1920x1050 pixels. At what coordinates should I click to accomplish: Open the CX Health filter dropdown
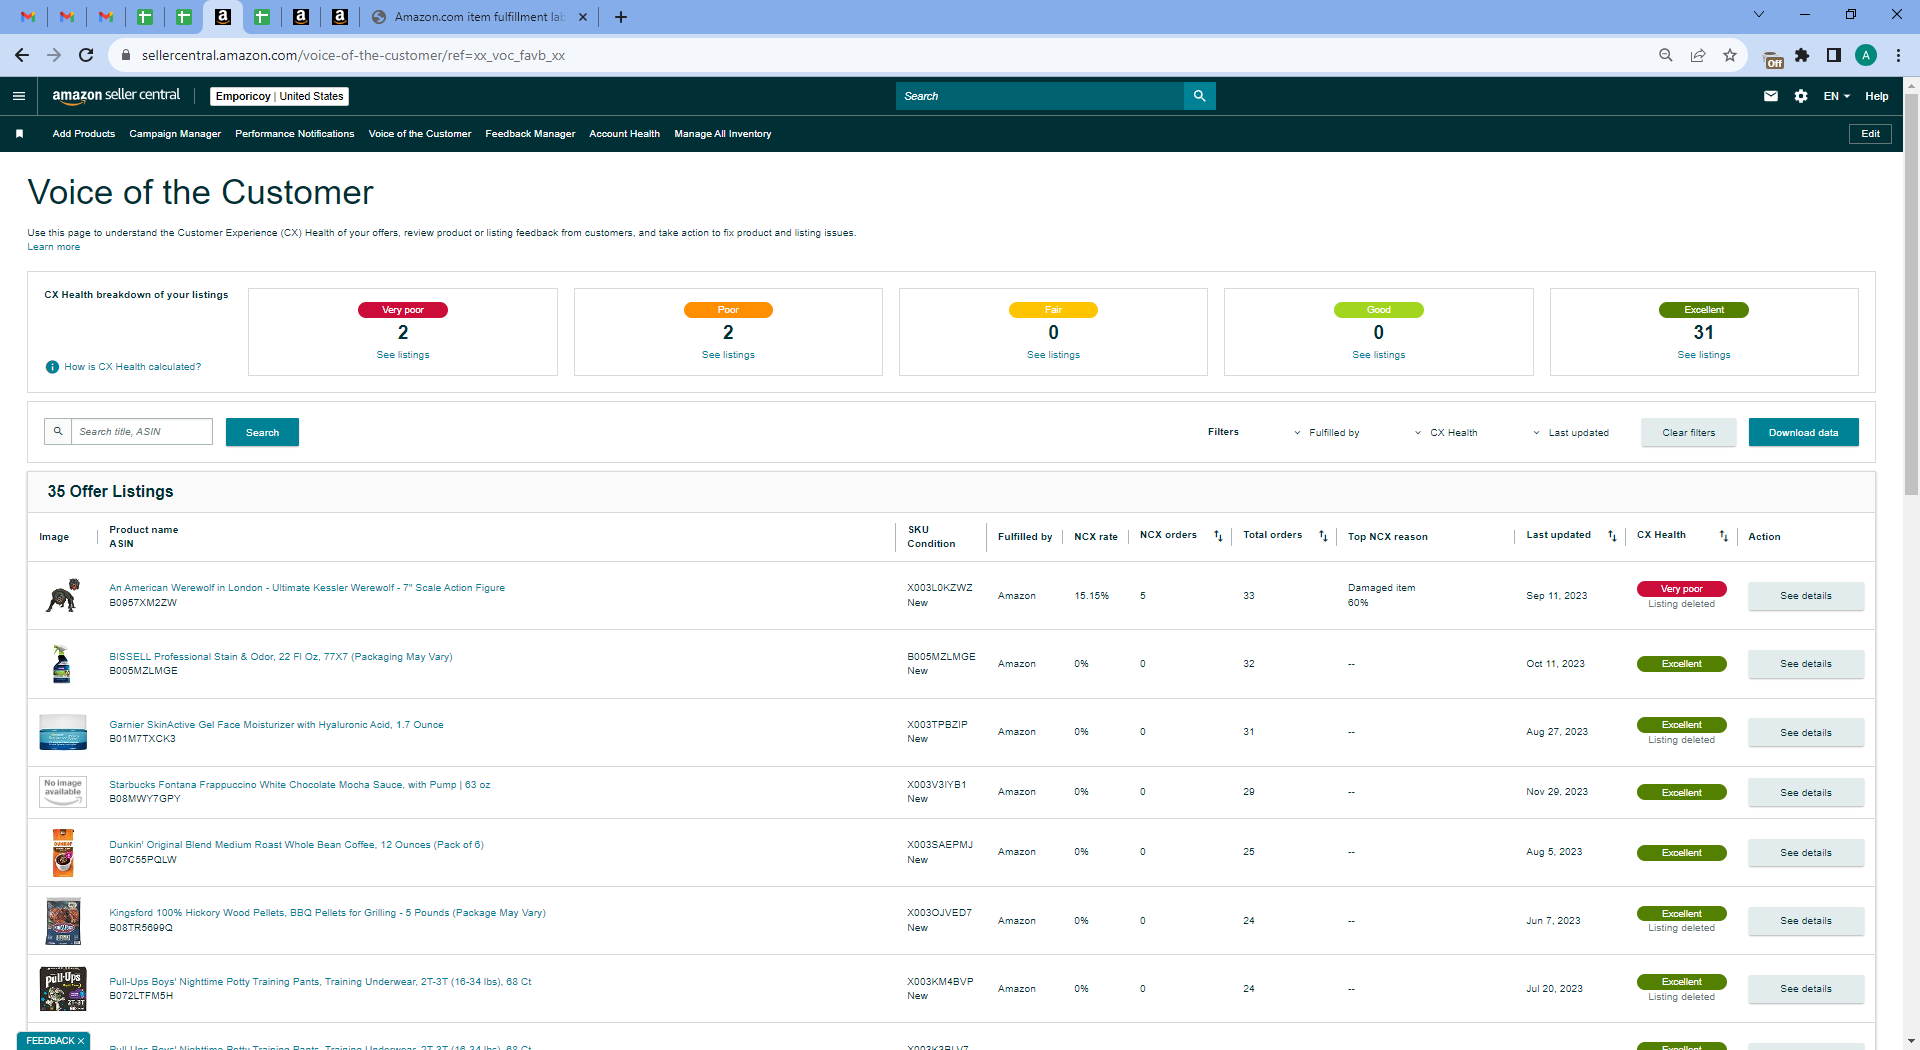tap(1446, 433)
